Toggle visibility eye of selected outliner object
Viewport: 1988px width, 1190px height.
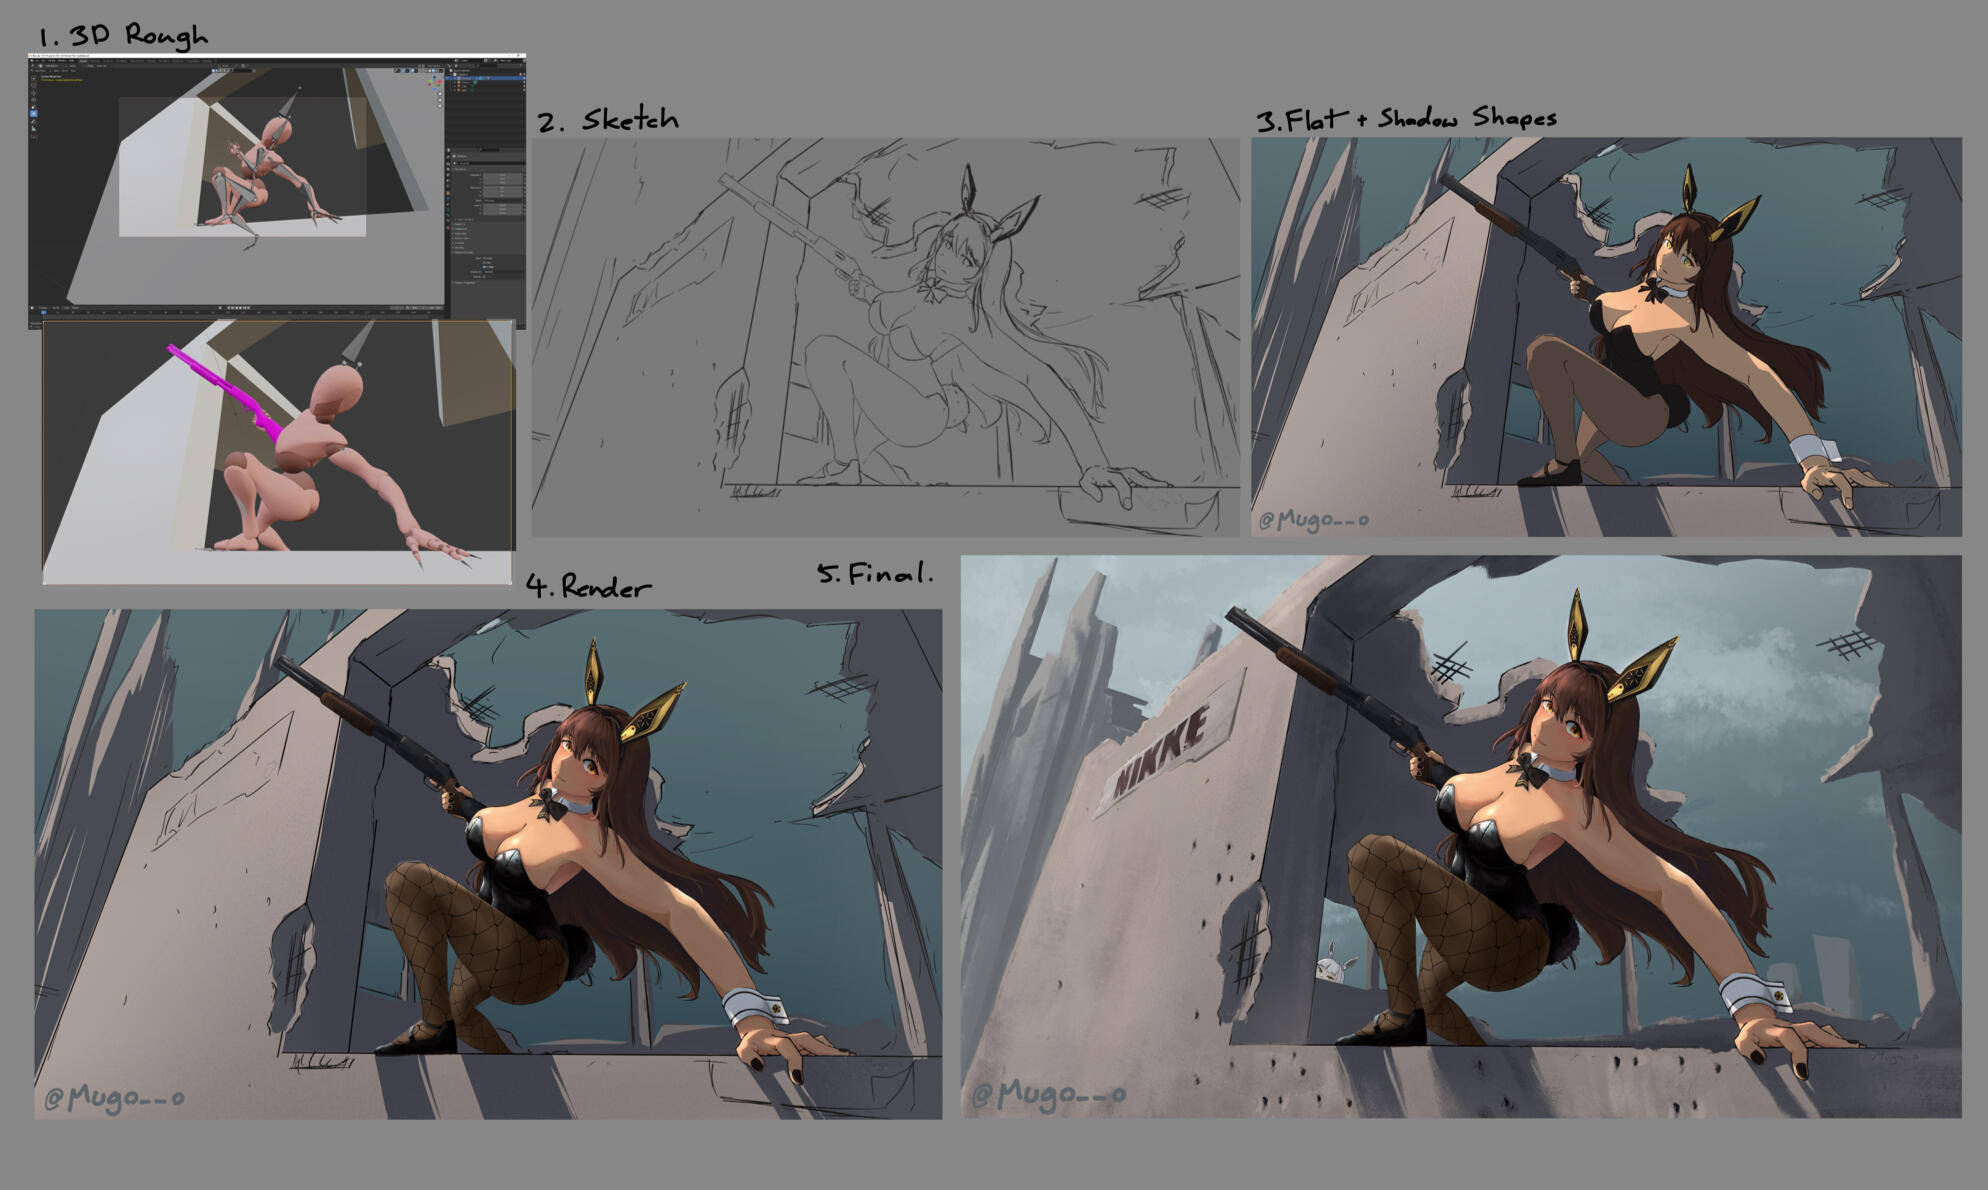click(524, 78)
